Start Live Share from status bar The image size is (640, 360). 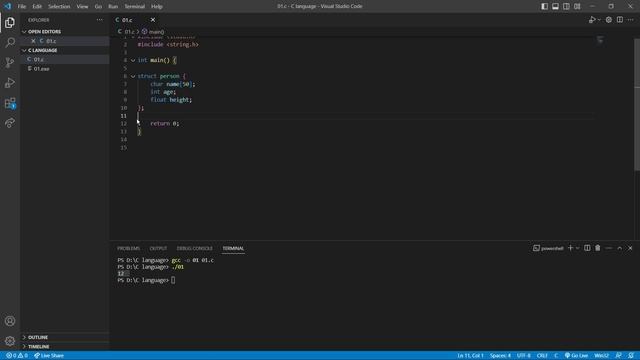(49, 356)
